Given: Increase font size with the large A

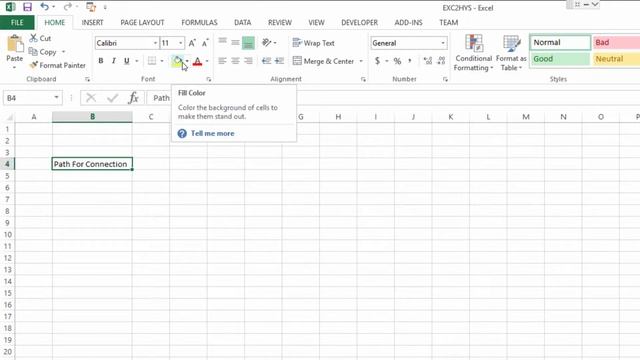Looking at the screenshot, I should [192, 43].
